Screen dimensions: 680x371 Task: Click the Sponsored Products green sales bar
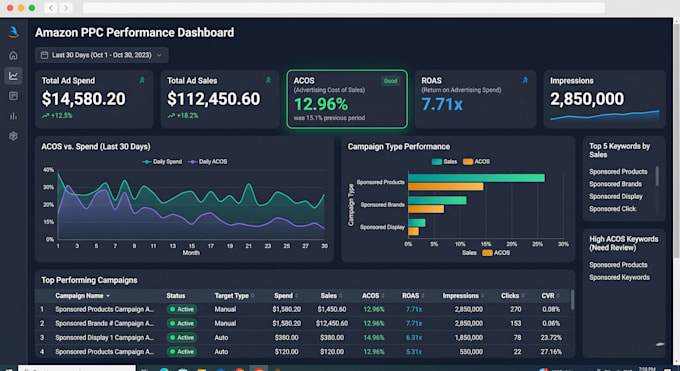476,178
